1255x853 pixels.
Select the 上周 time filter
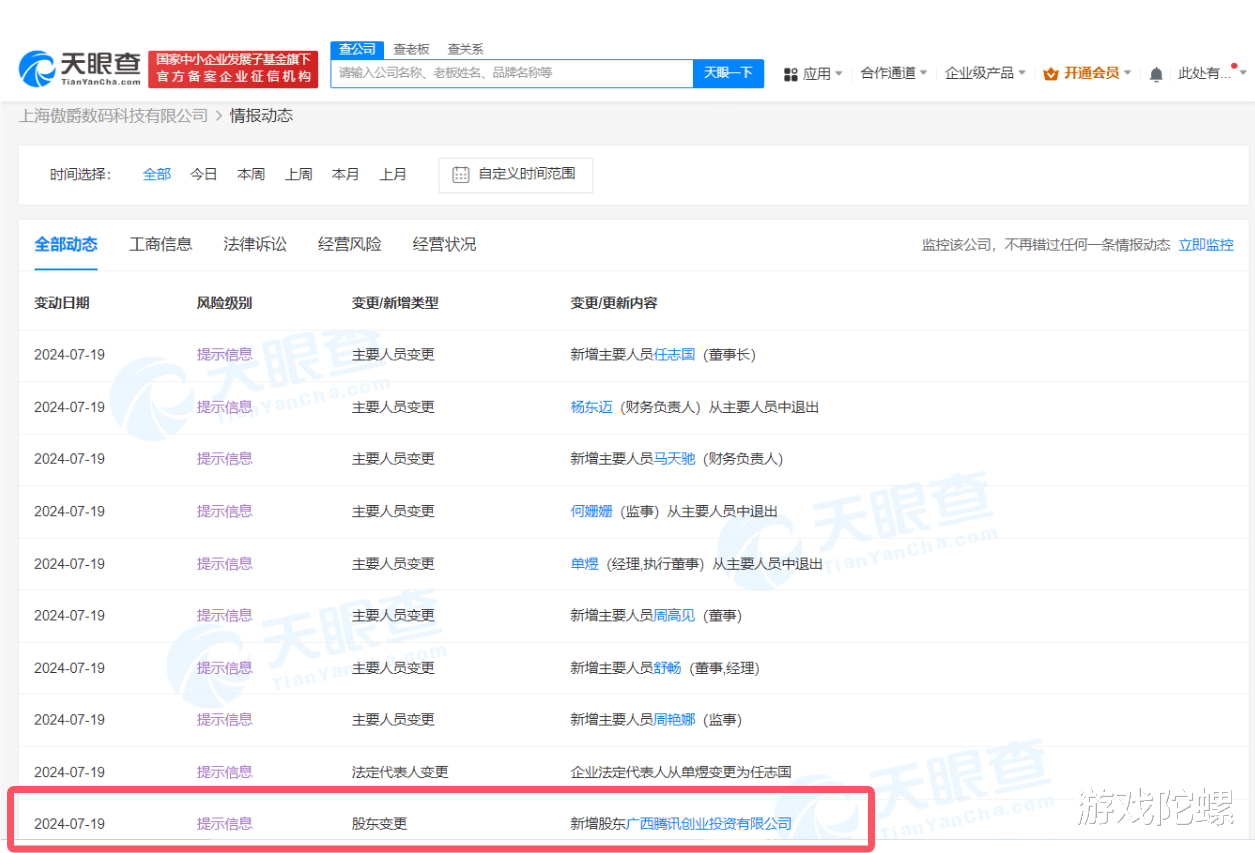[298, 174]
